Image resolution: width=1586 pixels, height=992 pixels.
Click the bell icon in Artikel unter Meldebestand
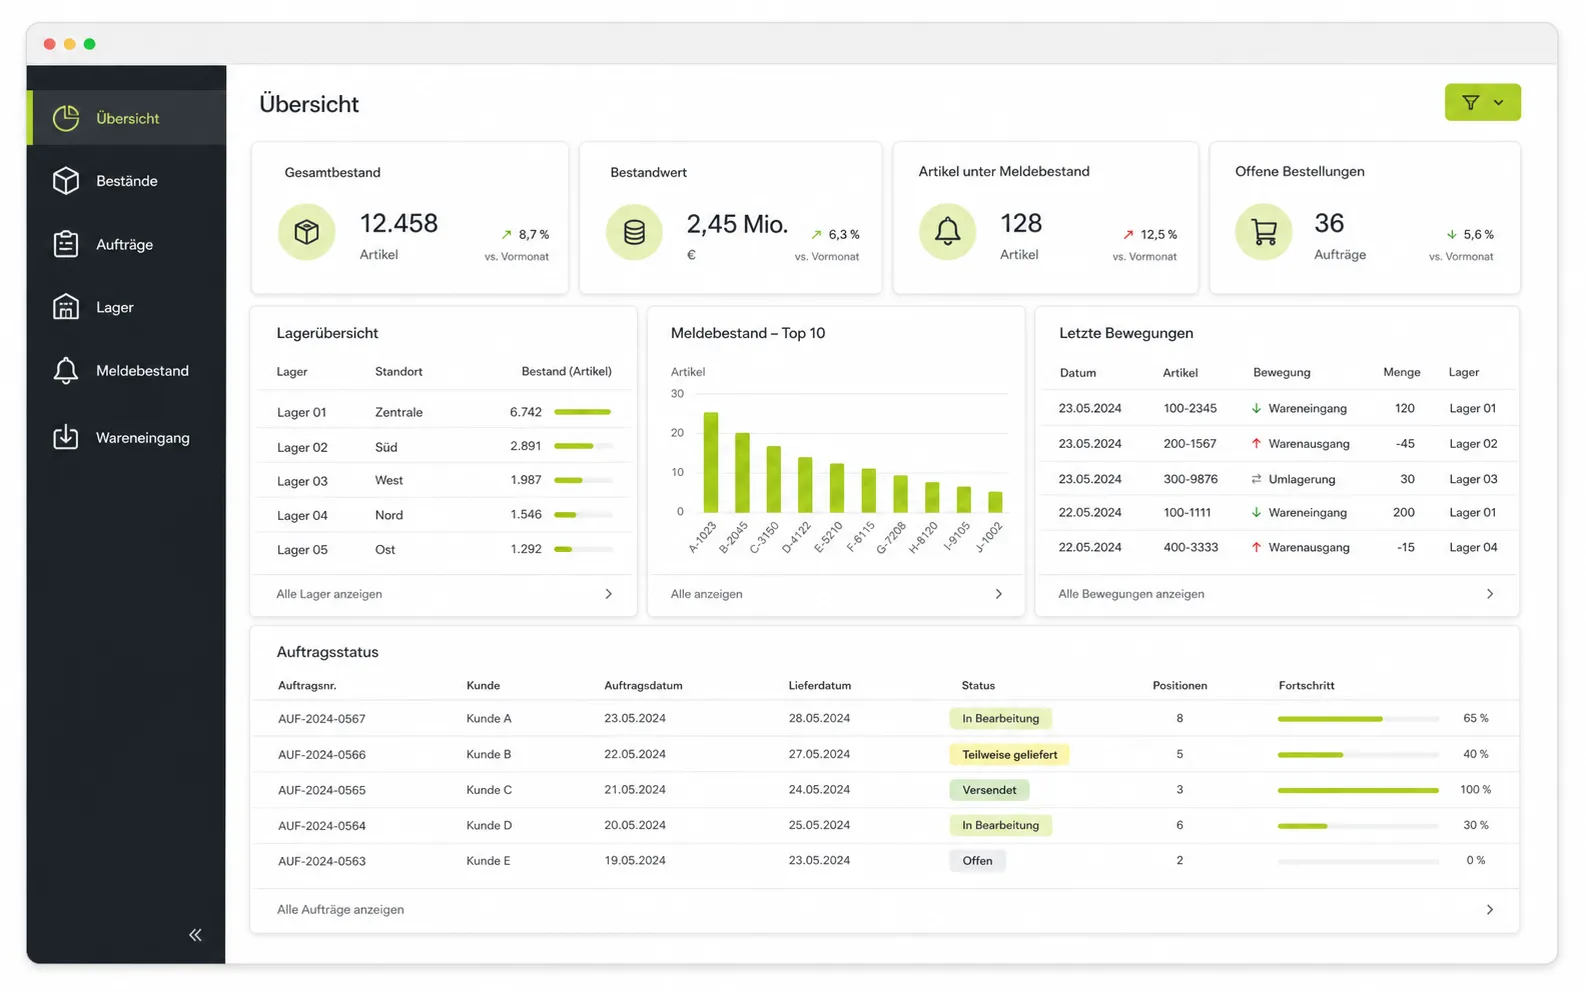point(947,232)
